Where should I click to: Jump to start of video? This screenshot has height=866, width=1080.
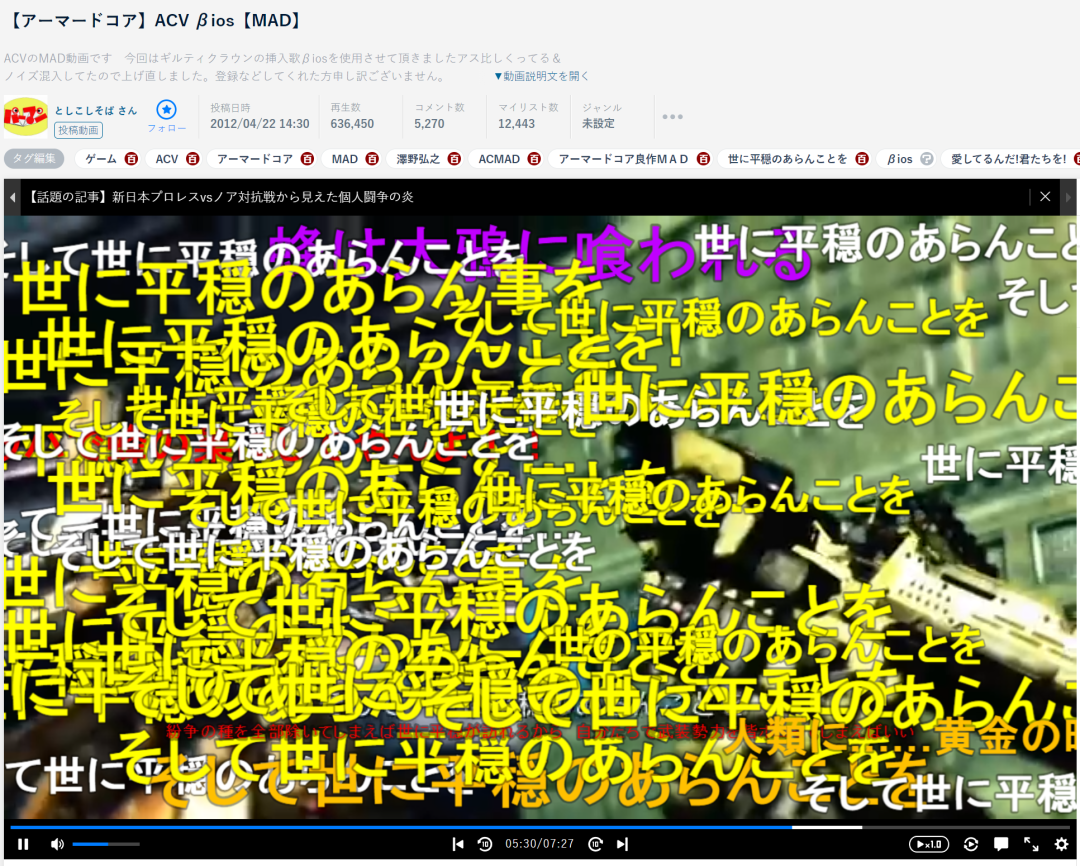[x=457, y=844]
